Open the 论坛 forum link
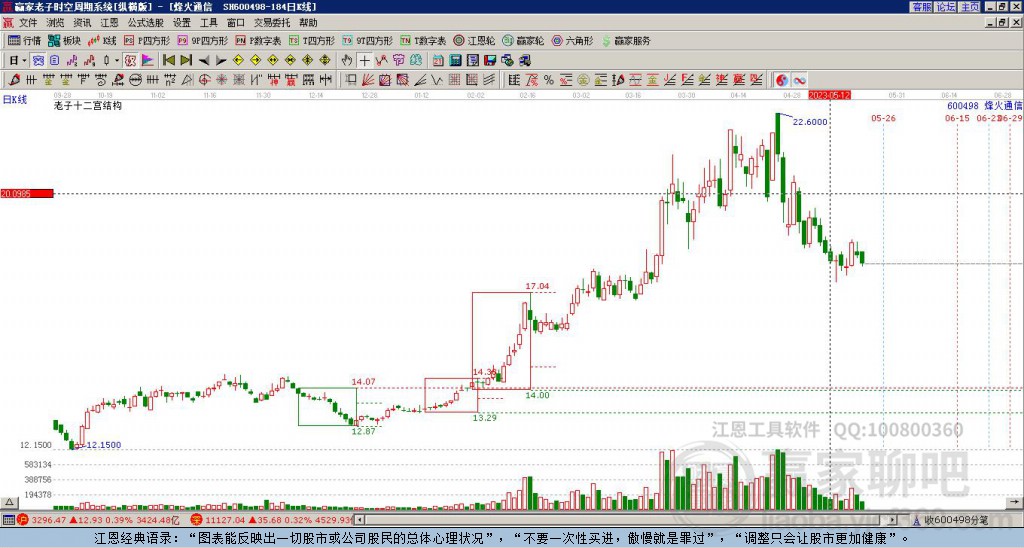Image resolution: width=1024 pixels, height=548 pixels. (x=946, y=7)
